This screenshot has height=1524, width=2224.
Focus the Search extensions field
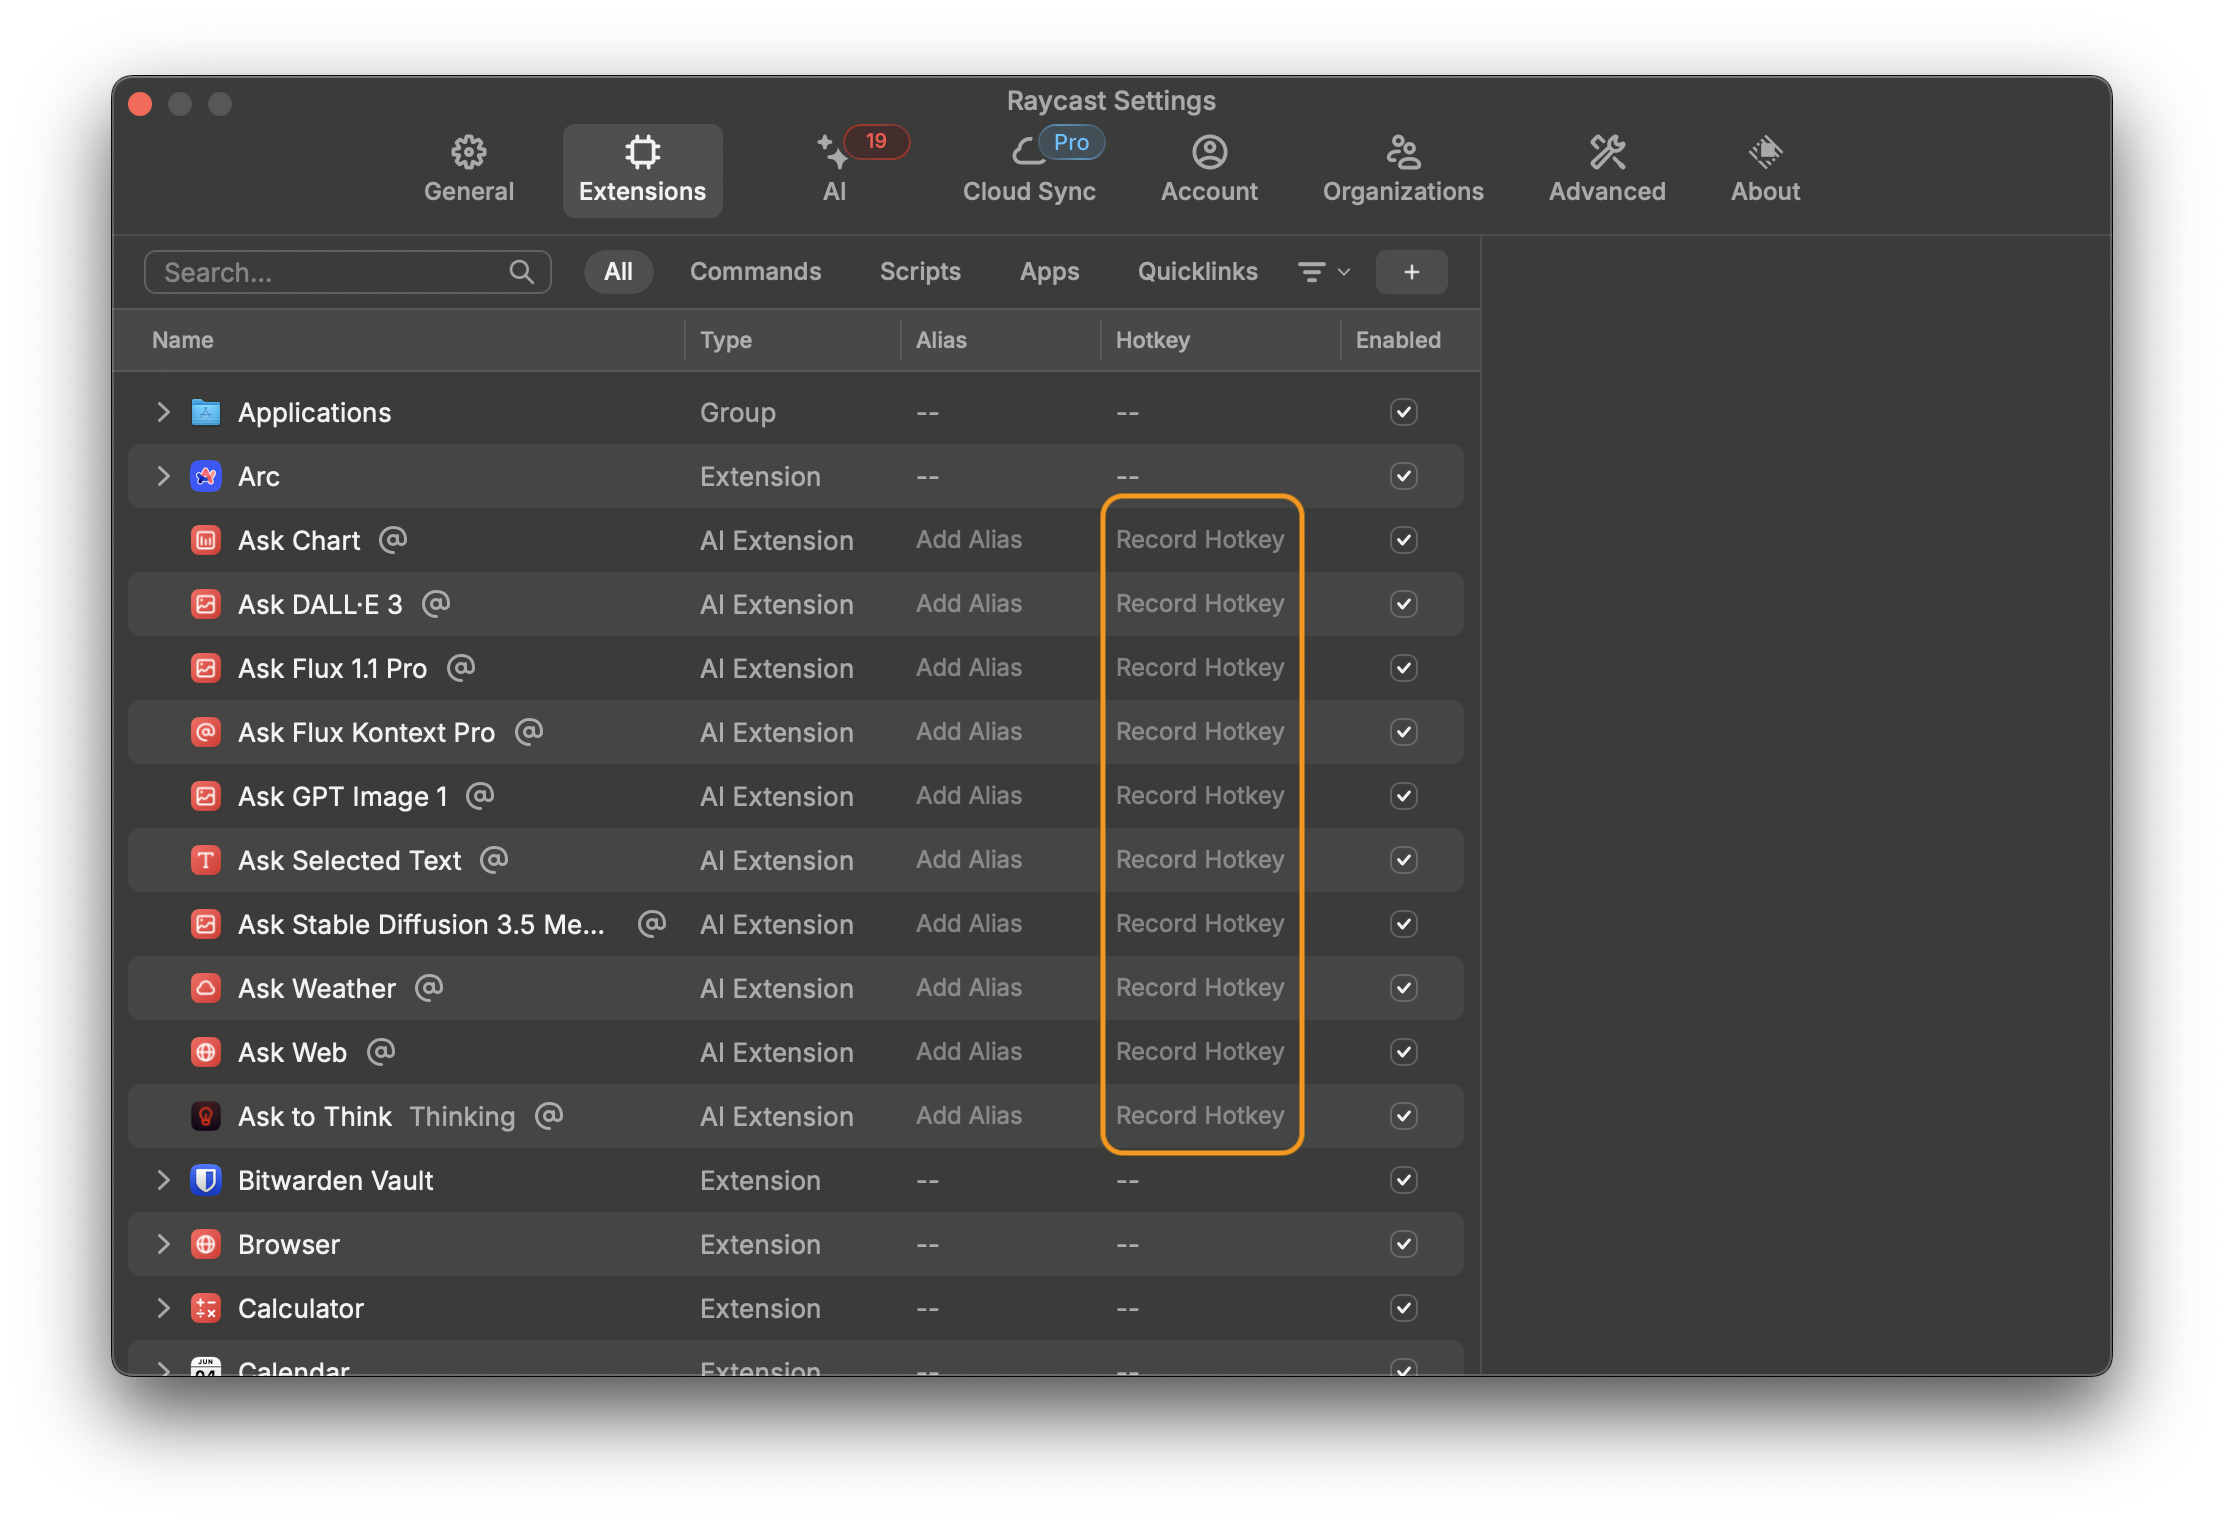pyautogui.click(x=347, y=272)
